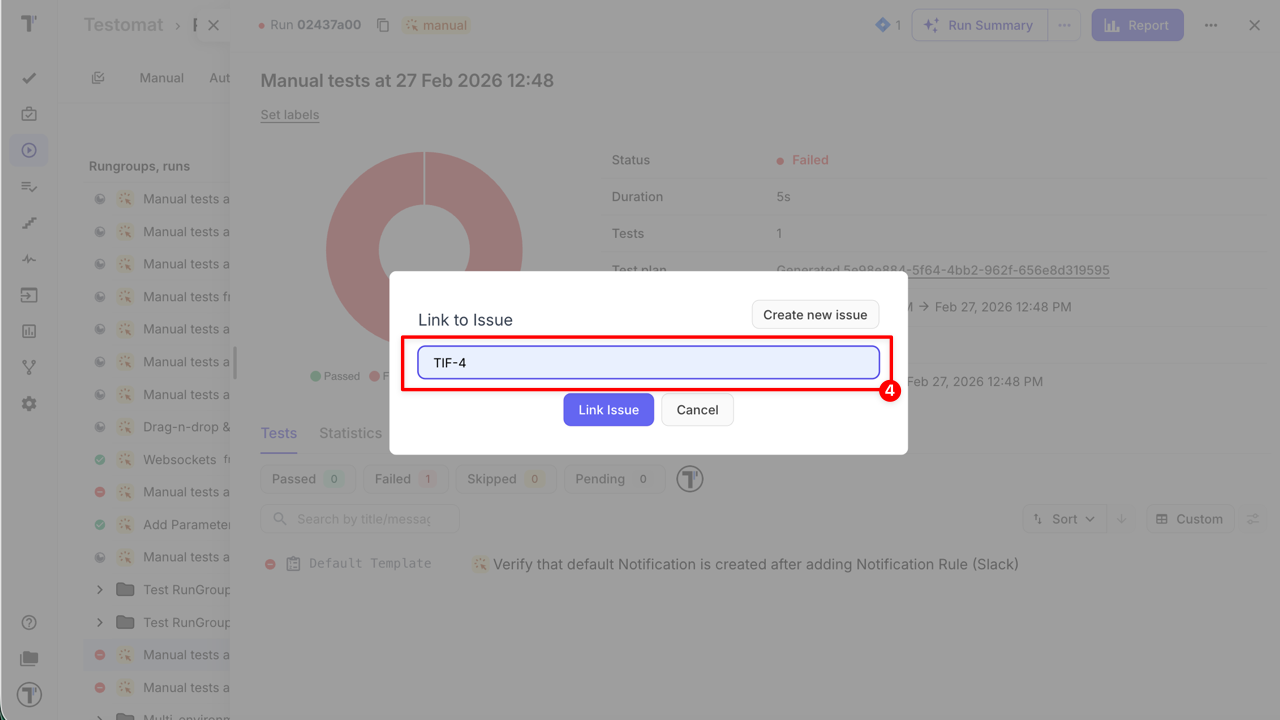This screenshot has width=1280, height=720.
Task: Select the Pipelines branching icon in sidebar
Action: (x=28, y=366)
